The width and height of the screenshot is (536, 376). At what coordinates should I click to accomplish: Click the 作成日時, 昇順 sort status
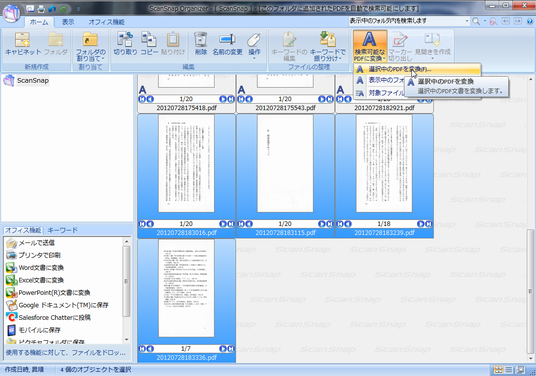pyautogui.click(x=24, y=370)
